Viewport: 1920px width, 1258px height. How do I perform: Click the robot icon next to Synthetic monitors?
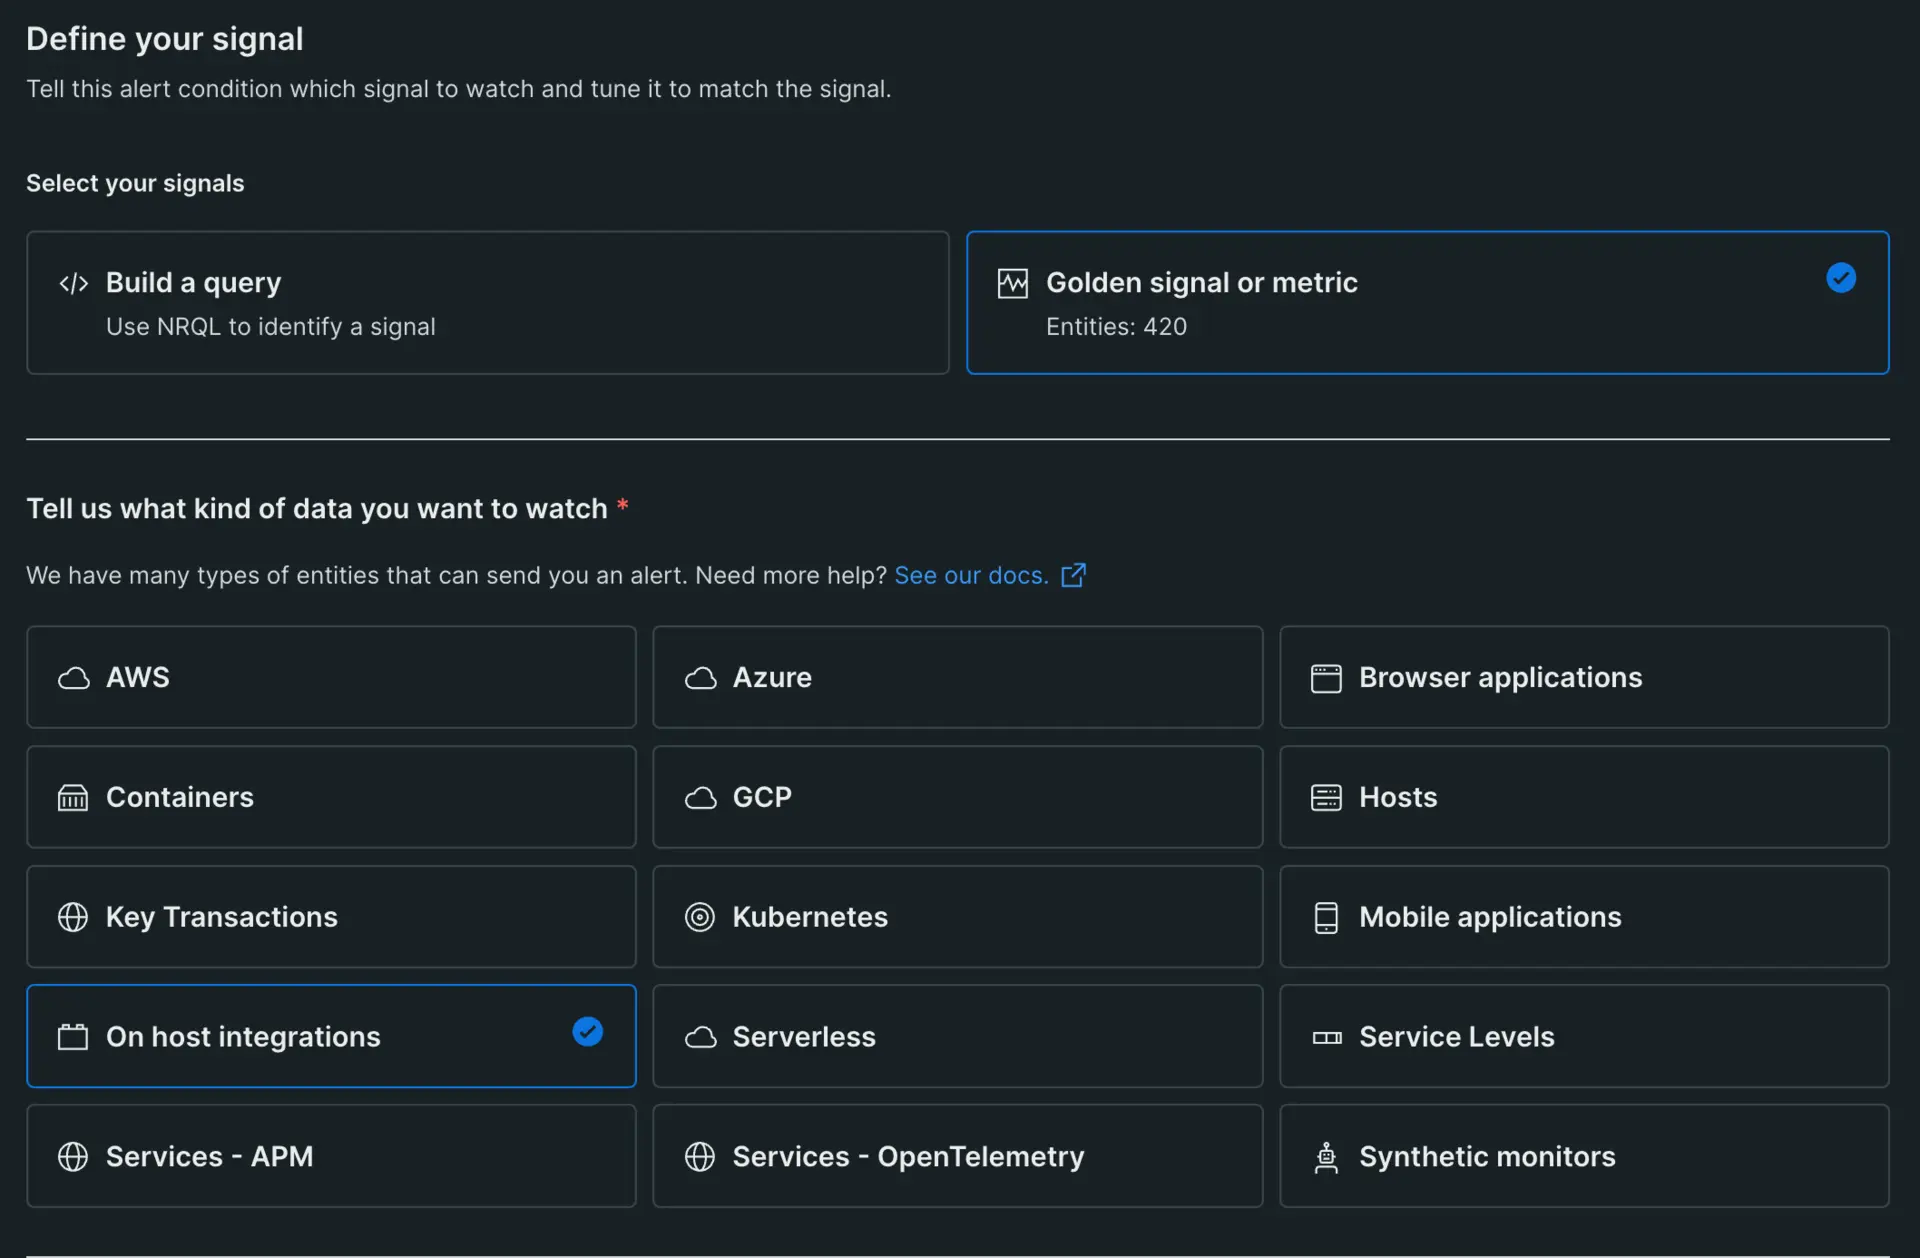click(x=1326, y=1157)
